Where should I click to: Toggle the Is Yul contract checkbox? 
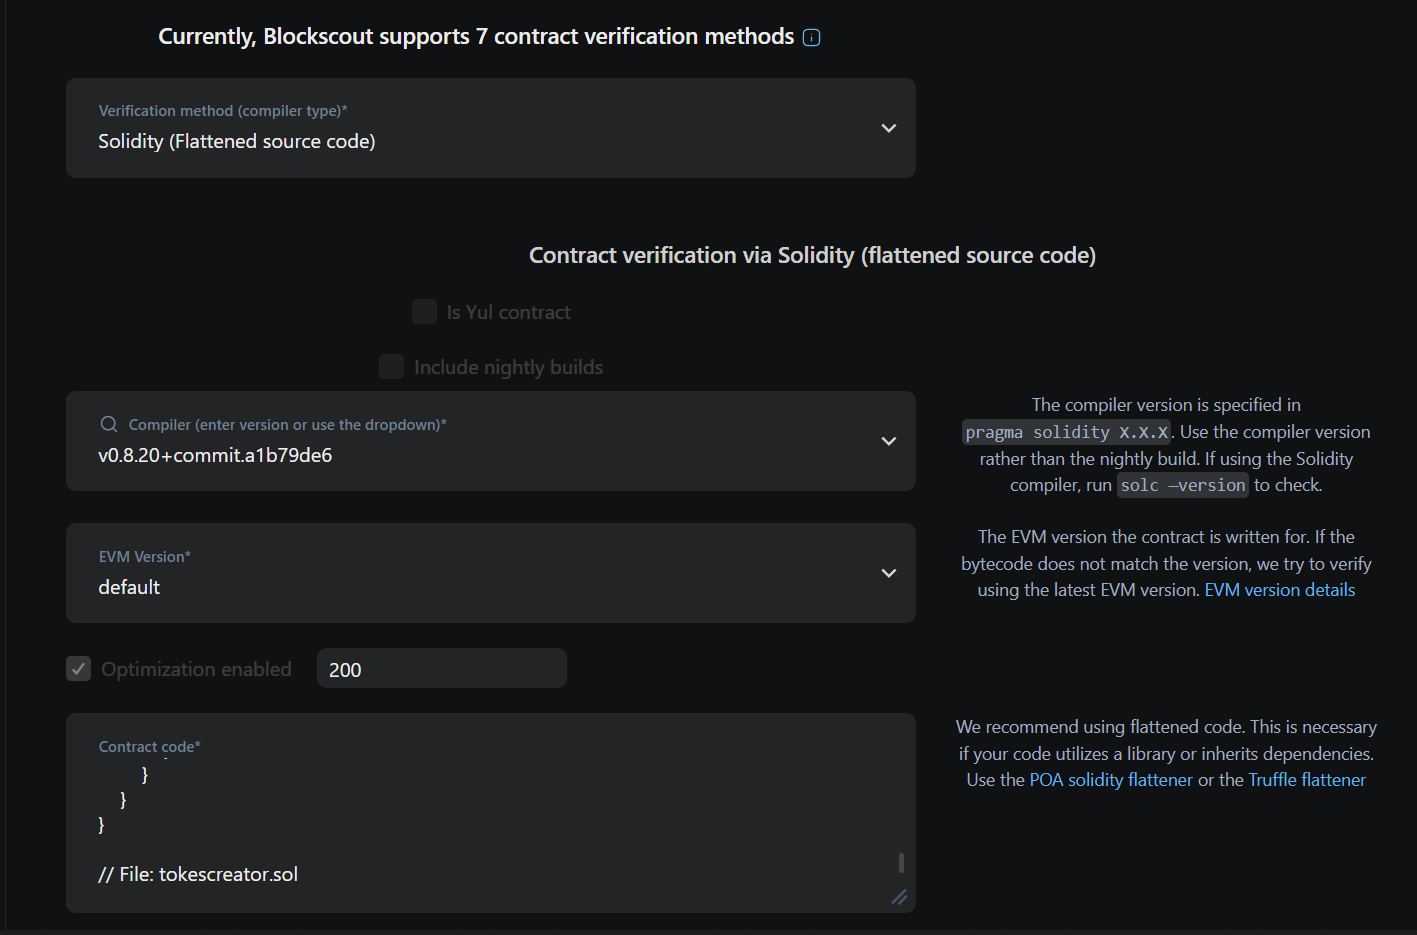pyautogui.click(x=424, y=311)
